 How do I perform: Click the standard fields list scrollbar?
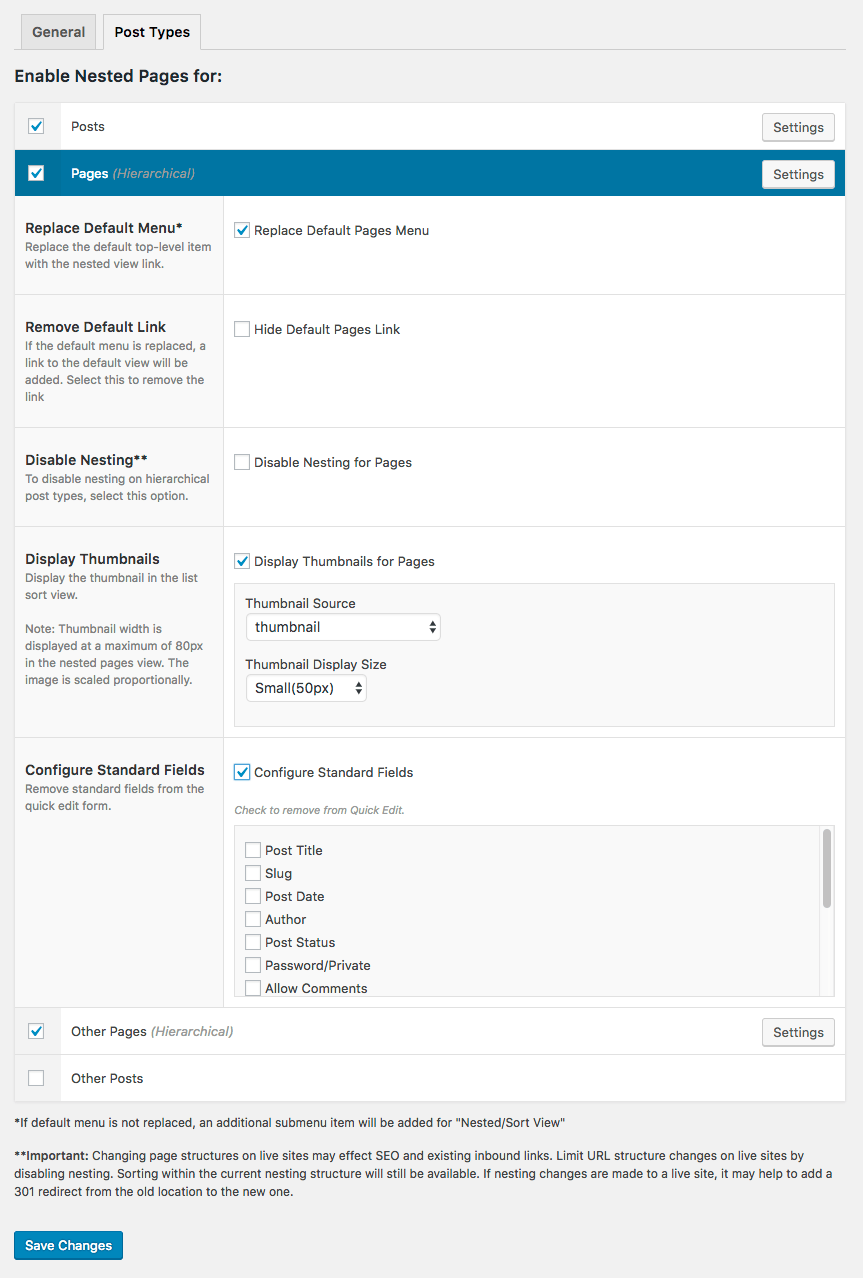click(827, 868)
